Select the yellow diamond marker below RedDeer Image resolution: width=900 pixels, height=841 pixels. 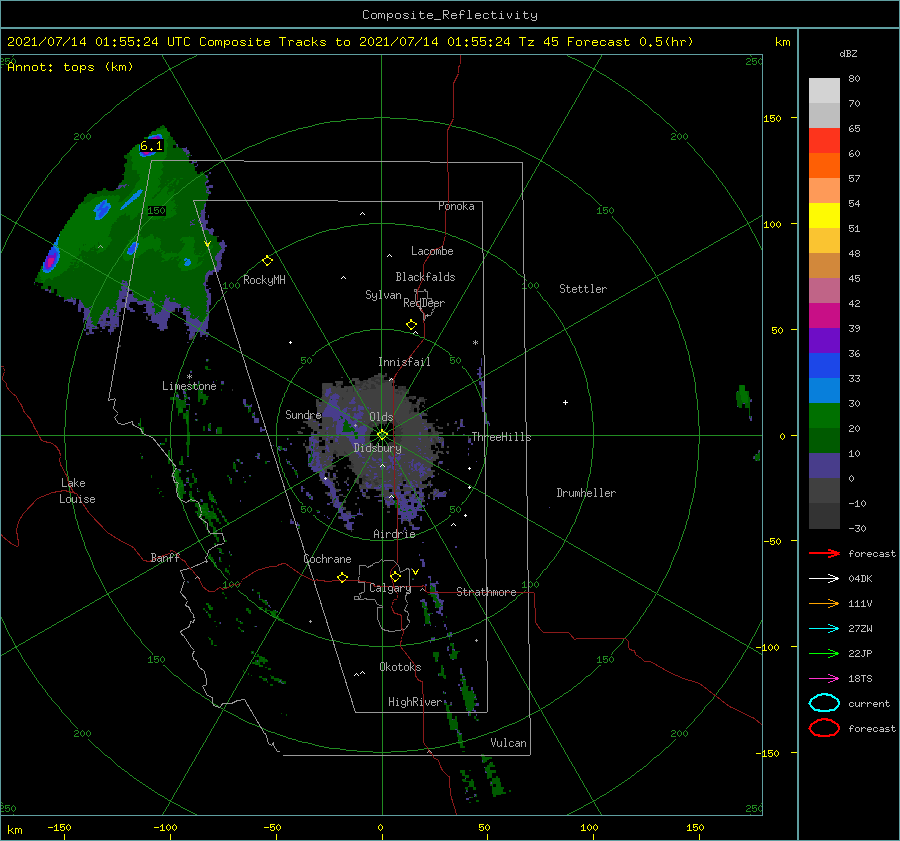click(411, 325)
